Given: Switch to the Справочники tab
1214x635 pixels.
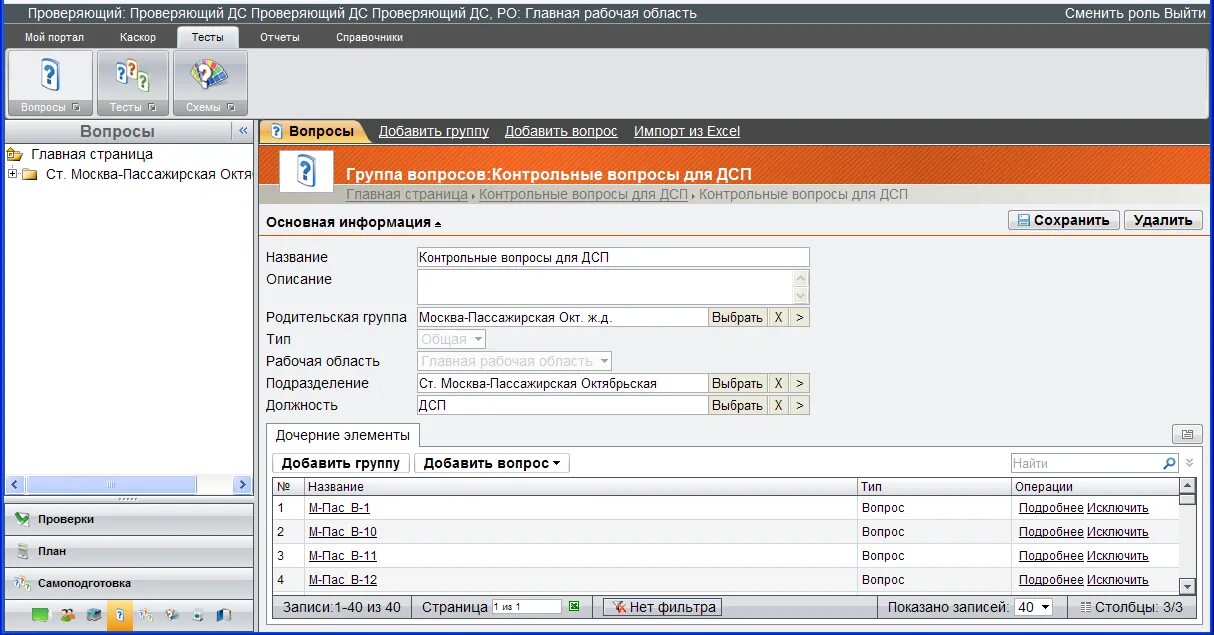Looking at the screenshot, I should click(369, 37).
